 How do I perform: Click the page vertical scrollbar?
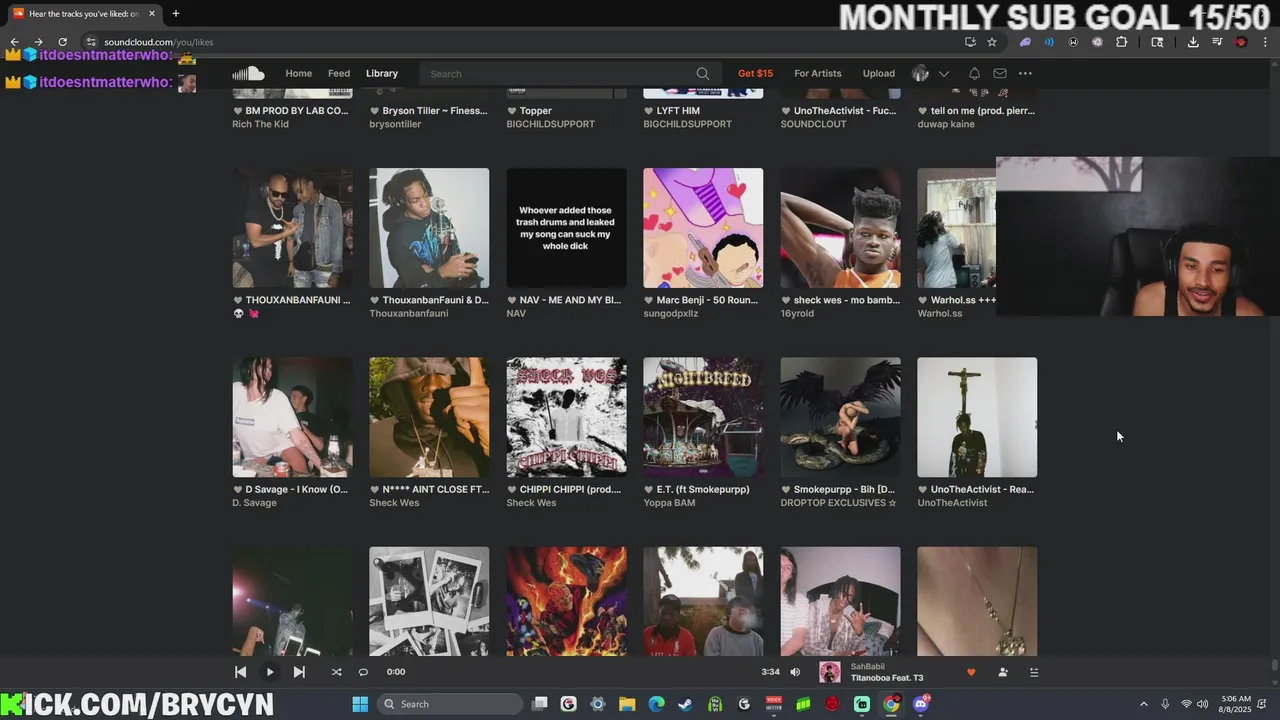point(1274,665)
